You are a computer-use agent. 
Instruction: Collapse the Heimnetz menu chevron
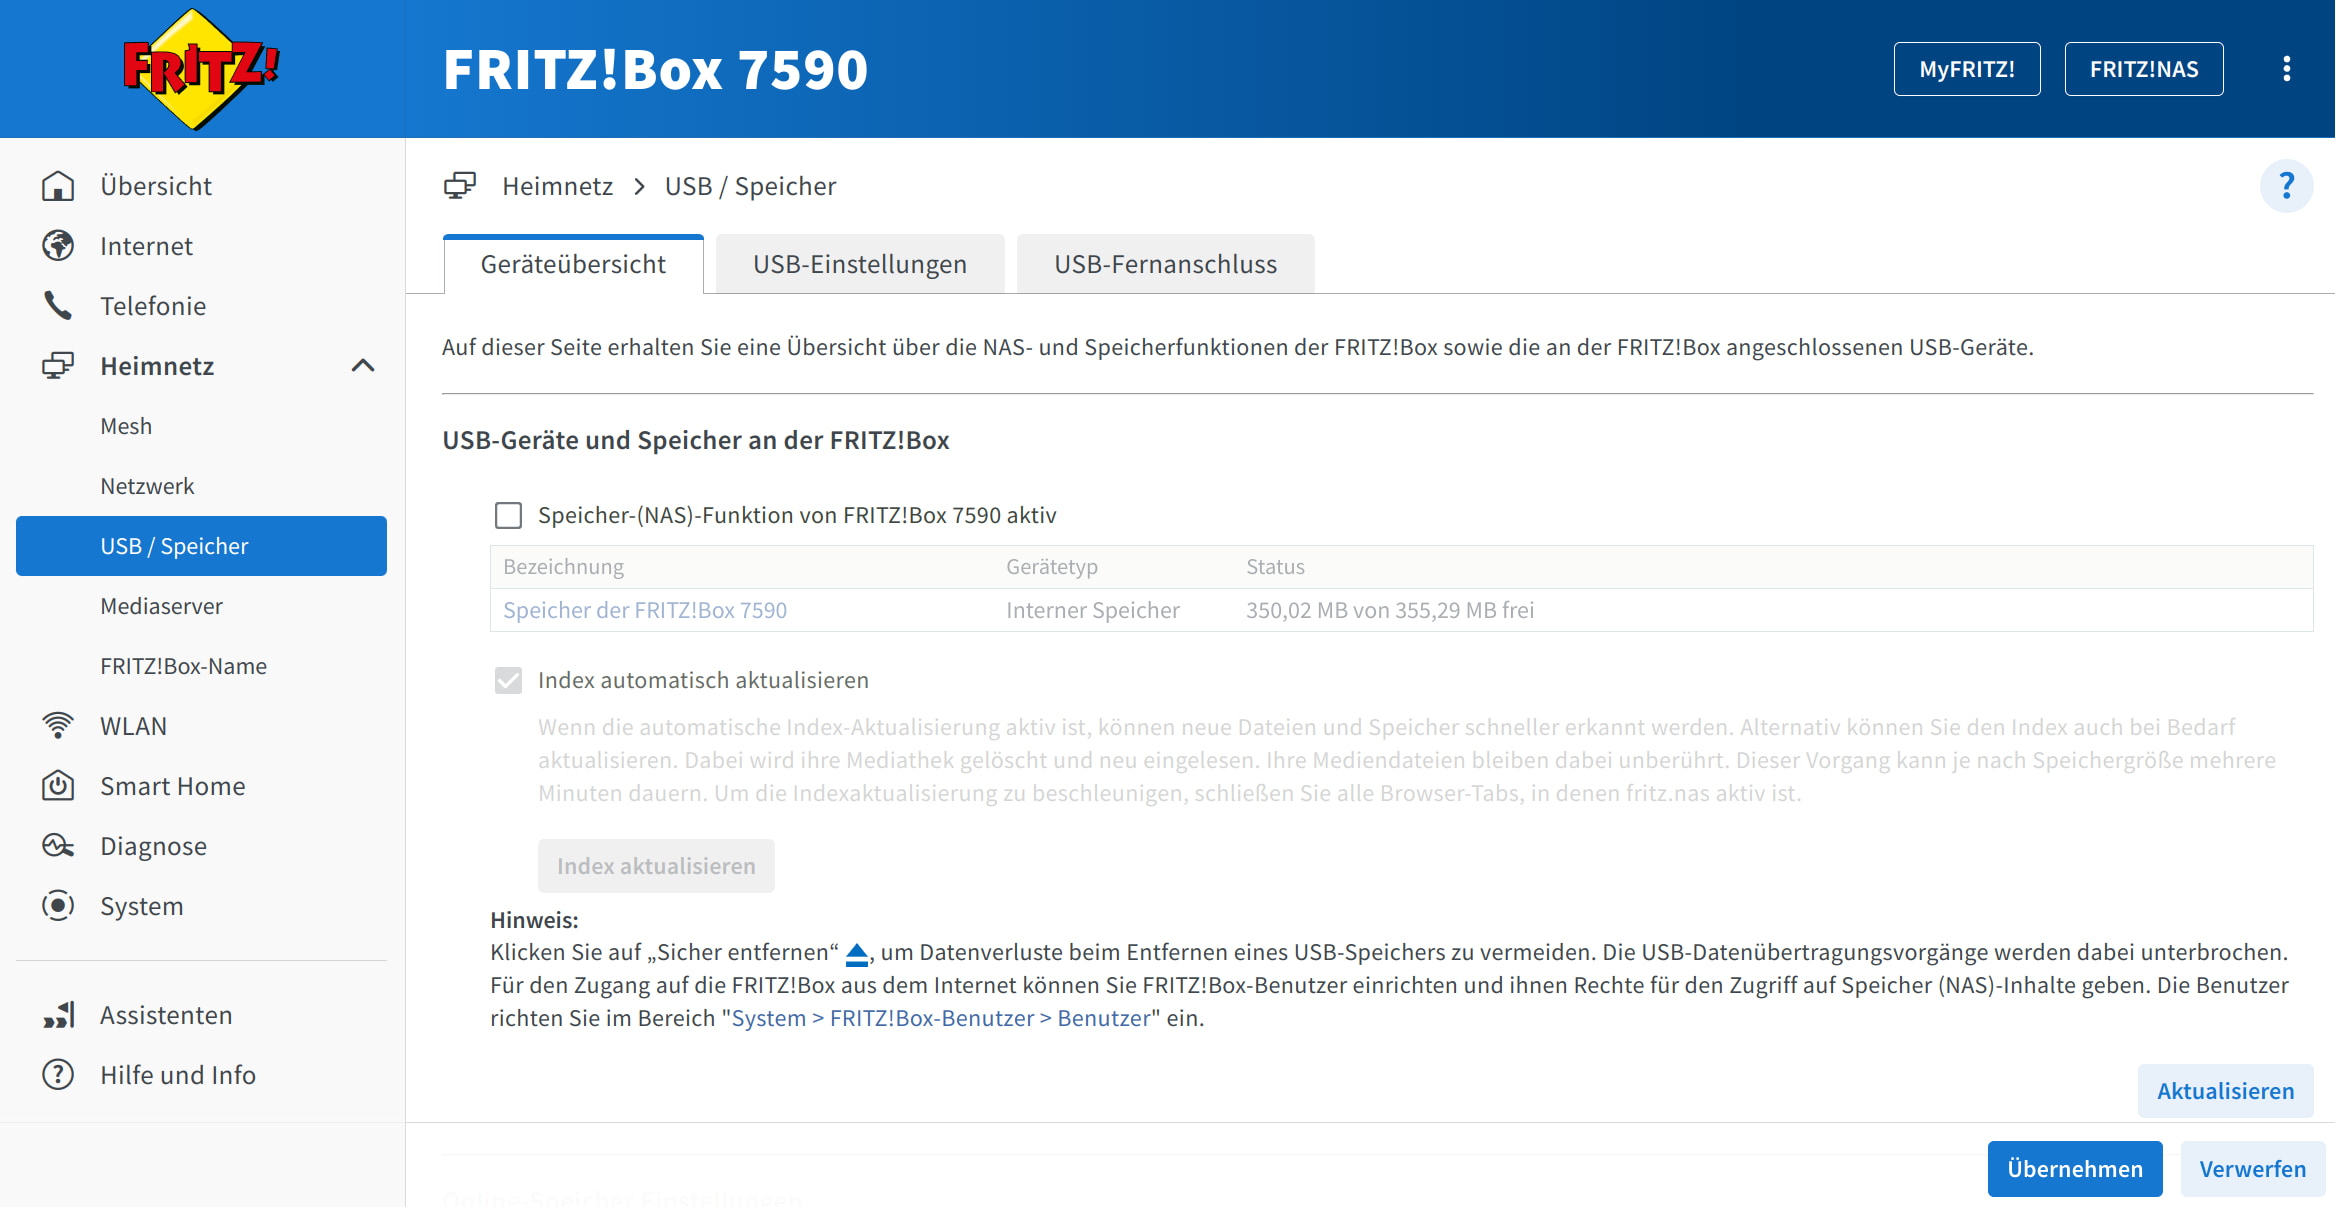coord(363,366)
